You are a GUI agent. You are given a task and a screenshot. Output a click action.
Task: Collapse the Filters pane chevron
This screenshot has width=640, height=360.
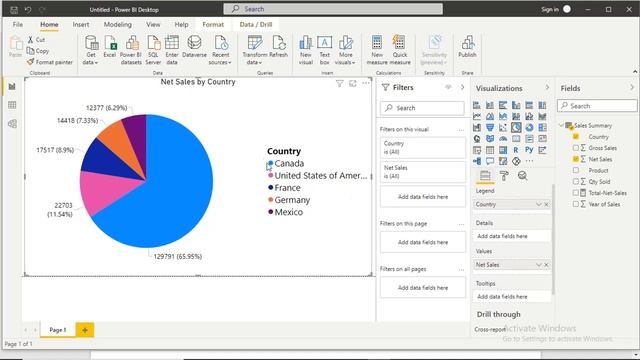pyautogui.click(x=462, y=87)
